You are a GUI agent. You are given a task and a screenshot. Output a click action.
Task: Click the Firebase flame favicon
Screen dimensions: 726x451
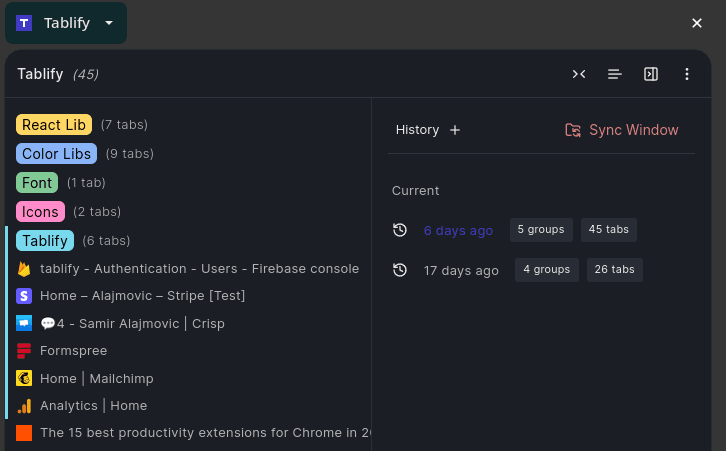pos(24,269)
